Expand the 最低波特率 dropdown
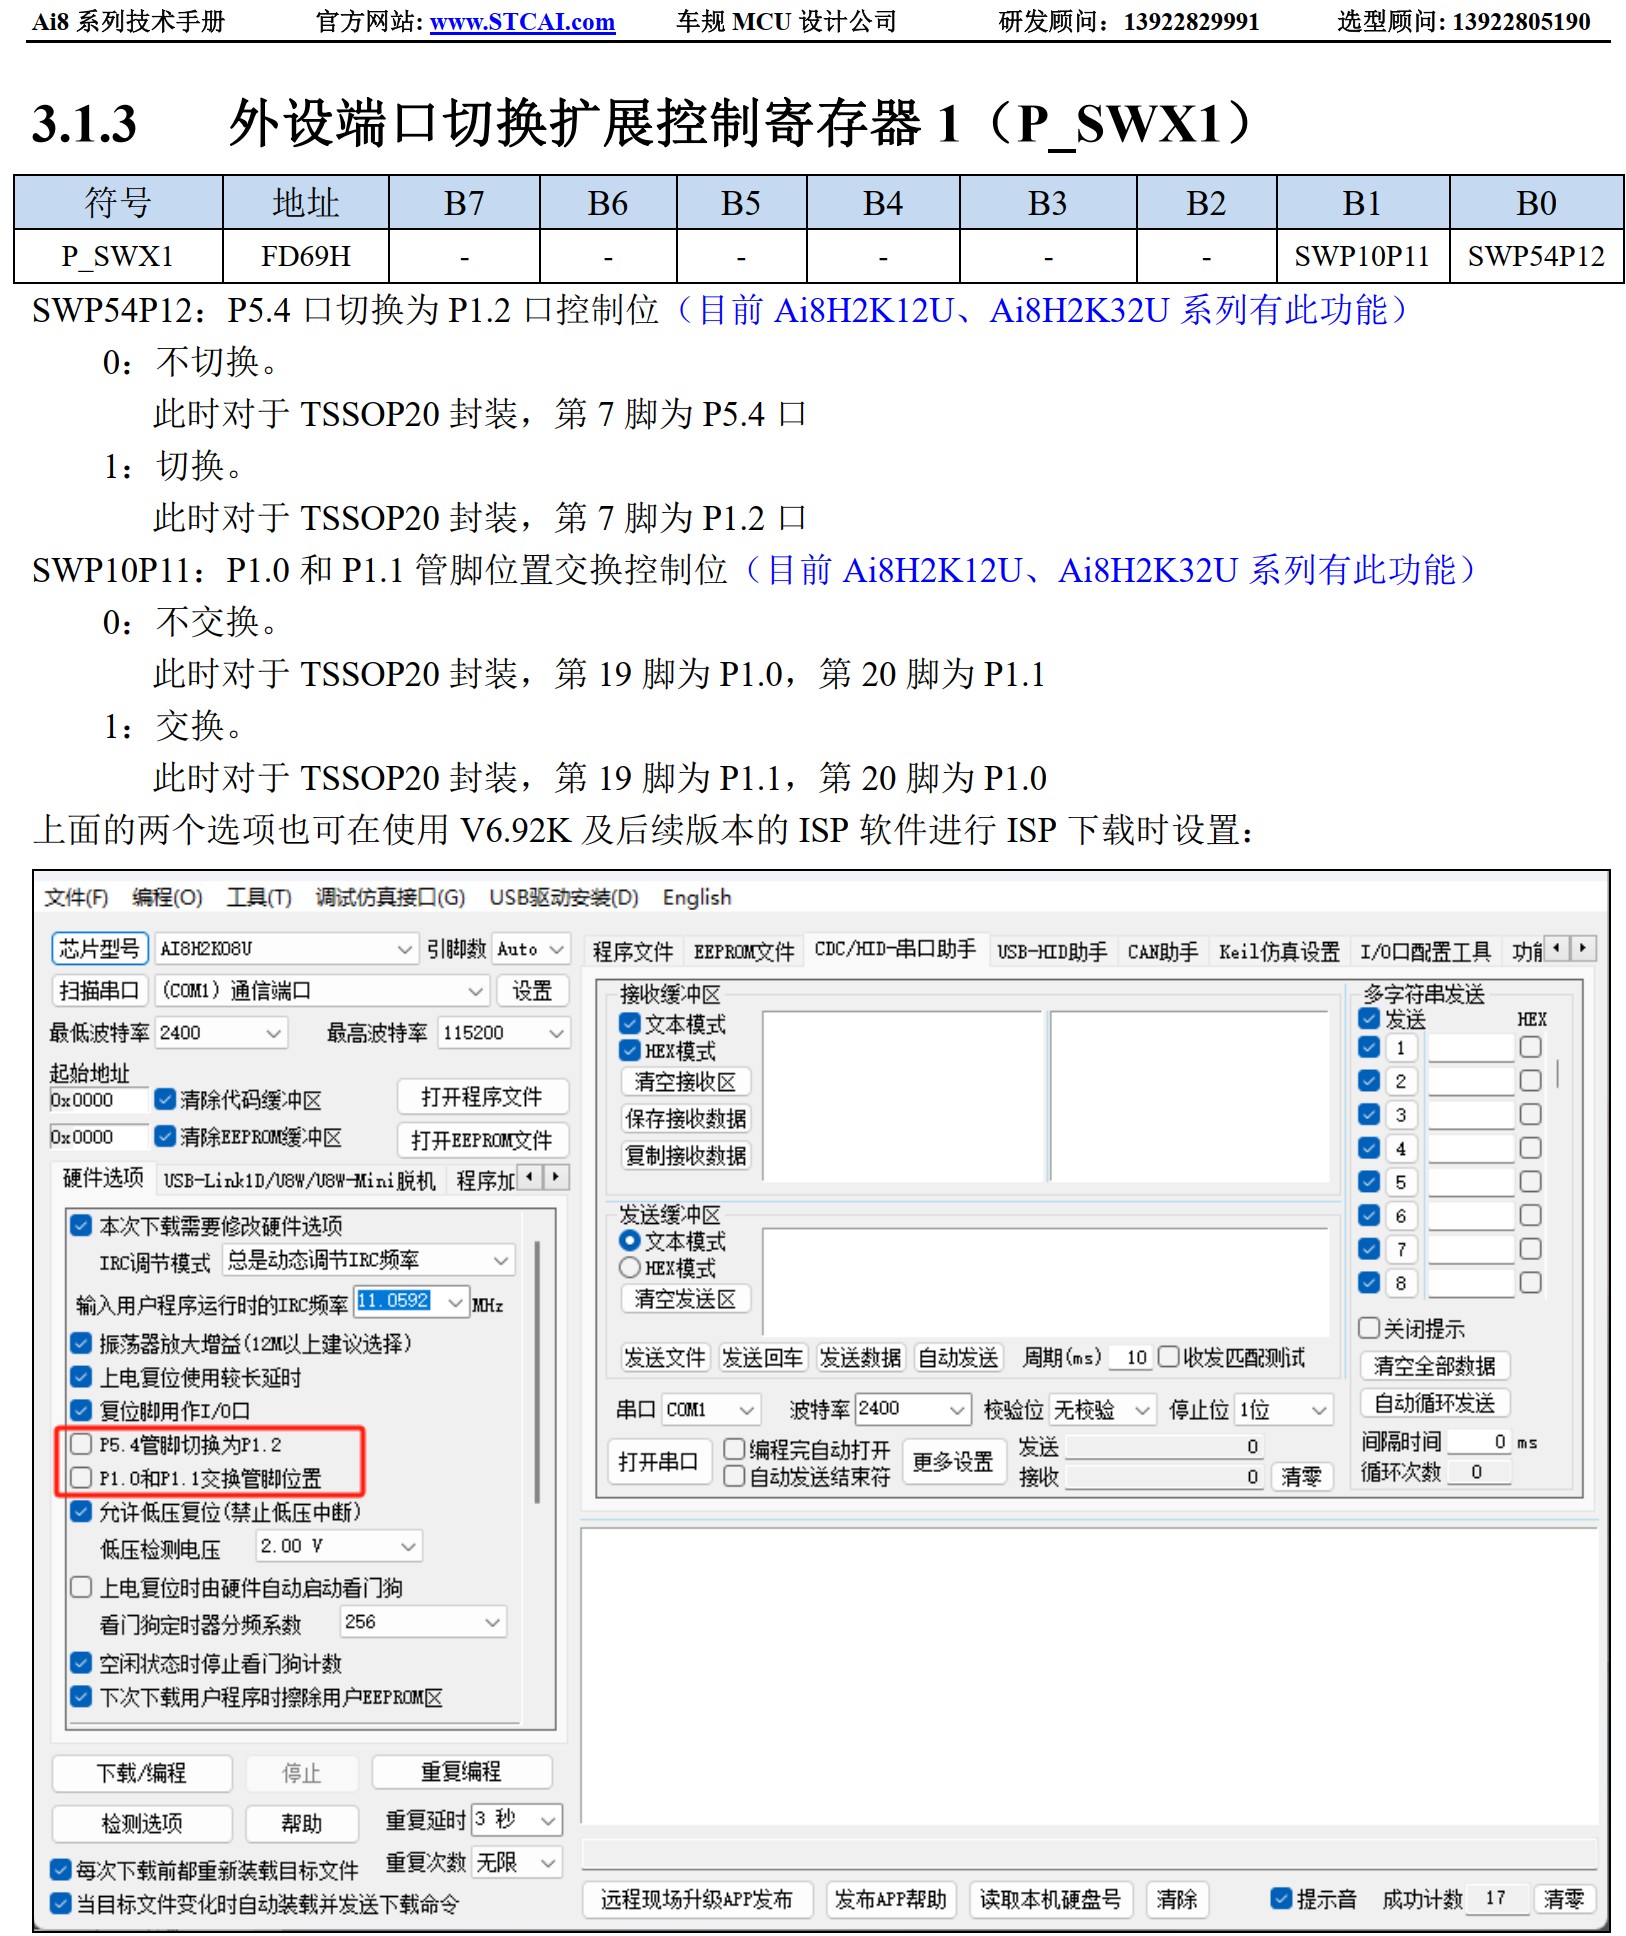 [222, 1032]
